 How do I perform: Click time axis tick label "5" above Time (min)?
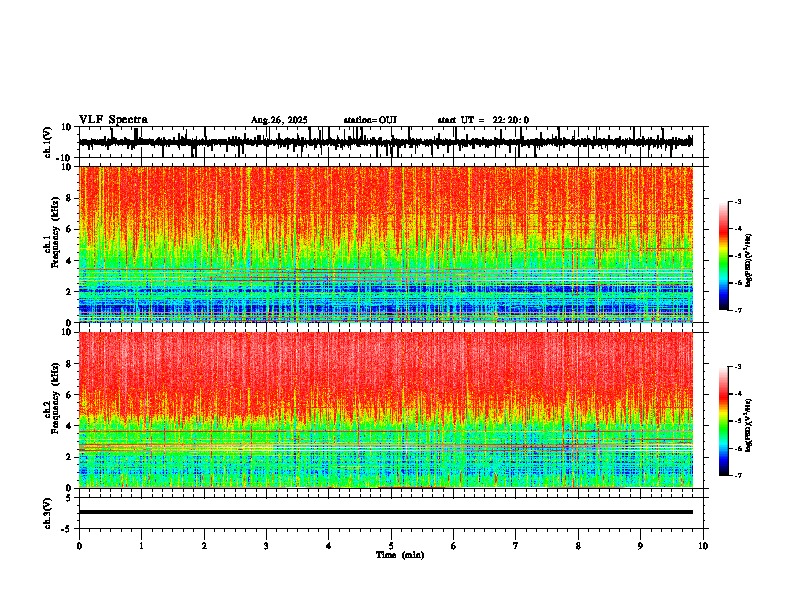pos(391,546)
